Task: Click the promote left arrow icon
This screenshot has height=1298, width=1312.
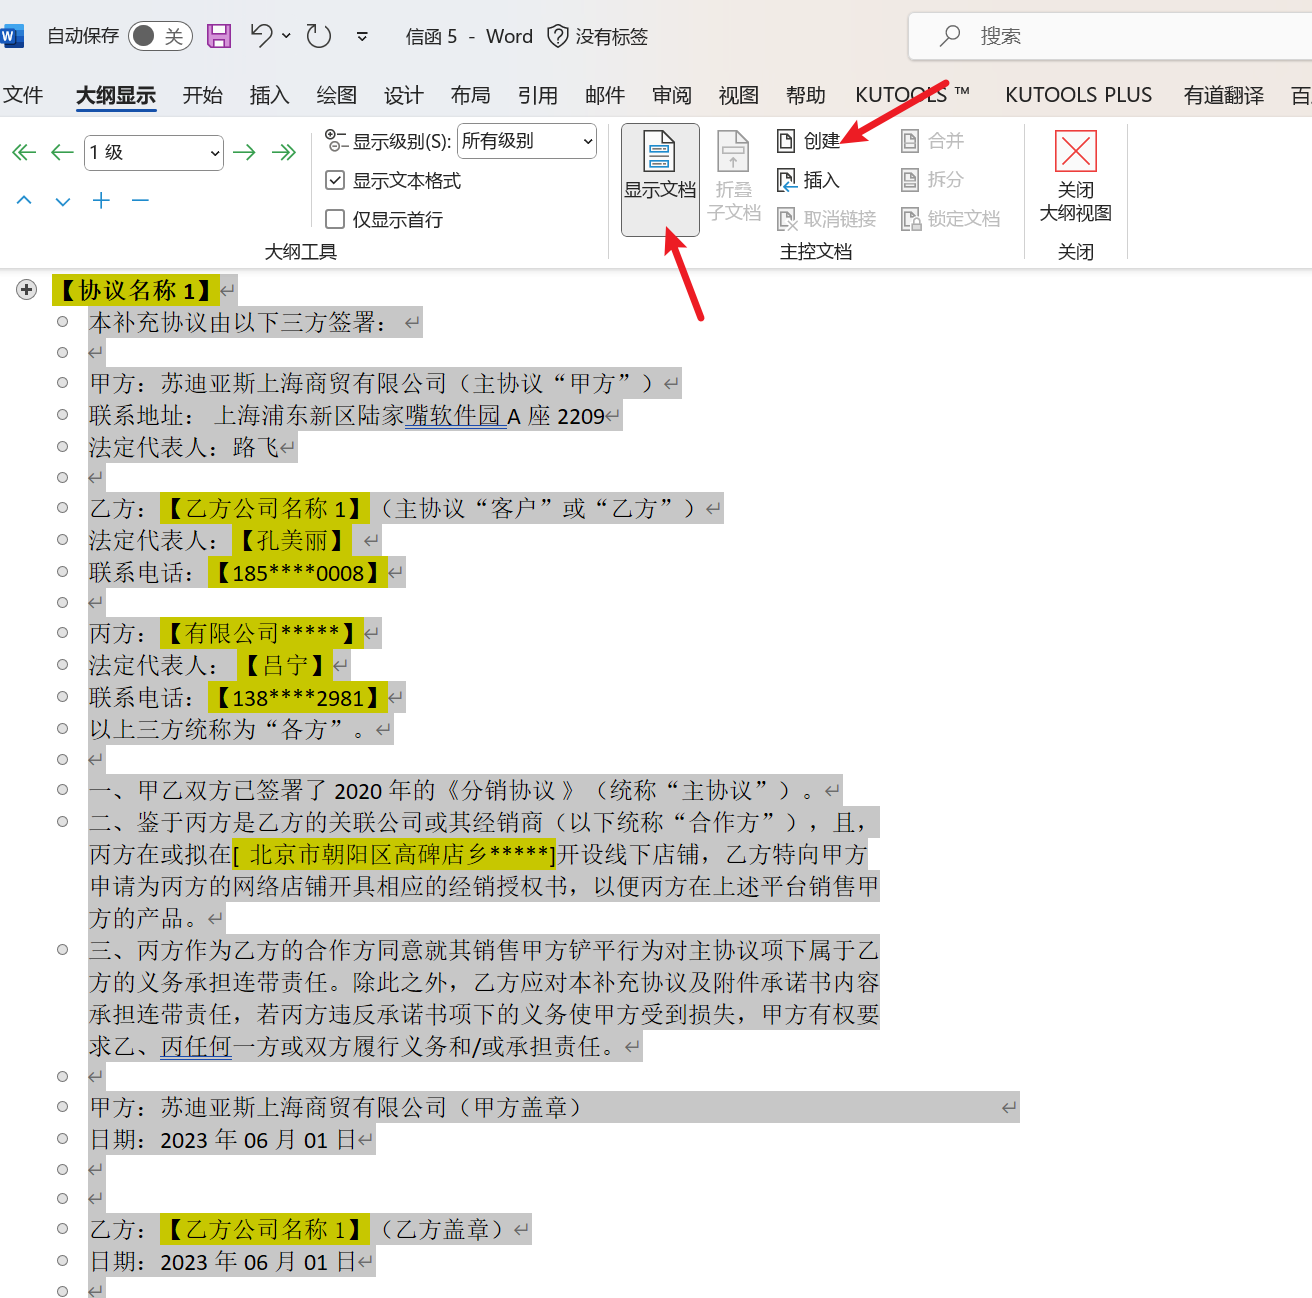Action: (62, 152)
